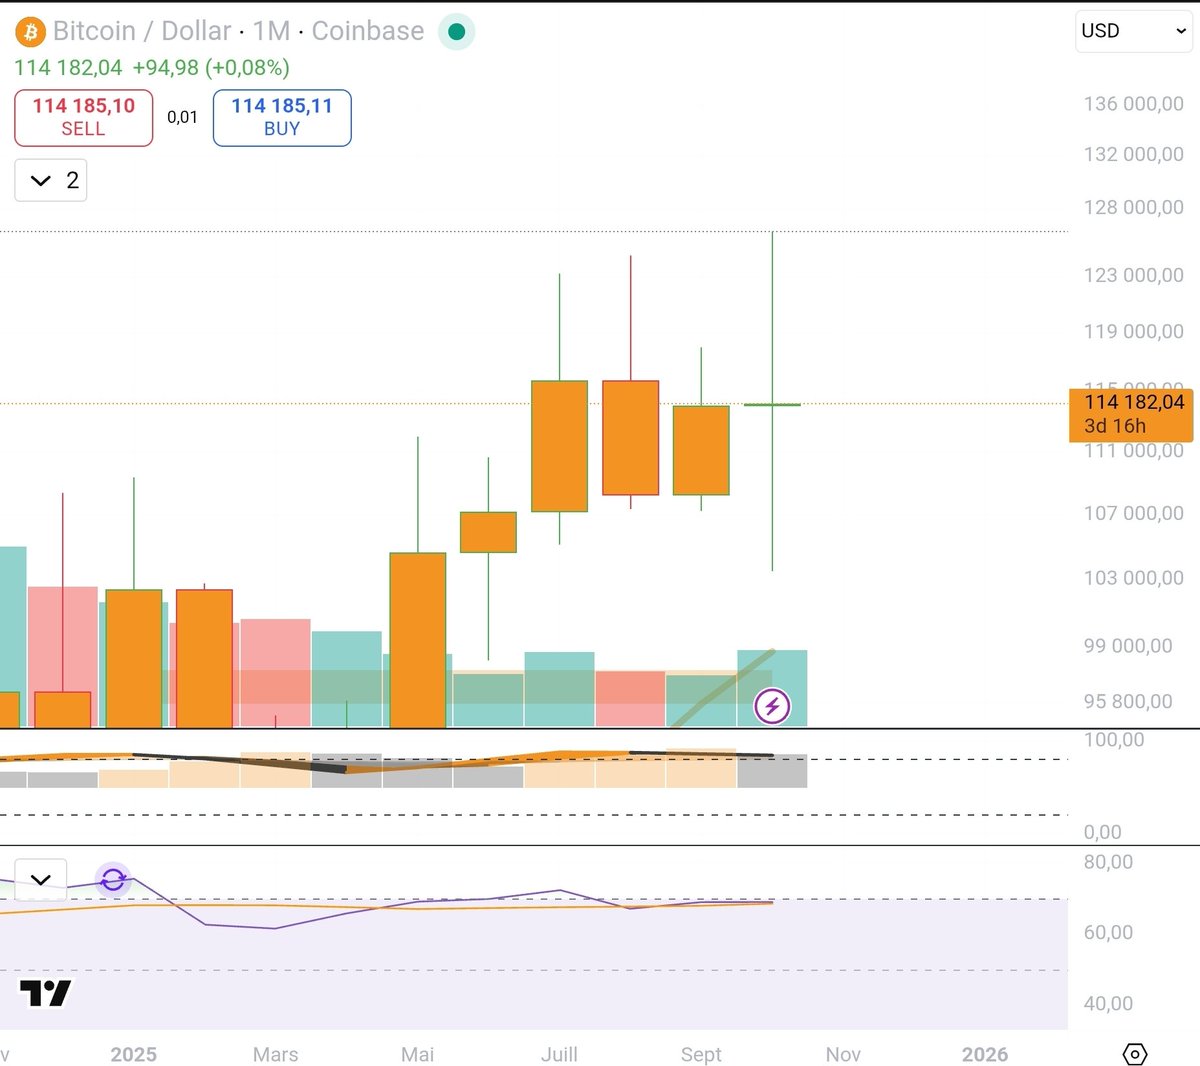Click the Bitcoin symbol logo icon
This screenshot has width=1200, height=1066.
[30, 32]
